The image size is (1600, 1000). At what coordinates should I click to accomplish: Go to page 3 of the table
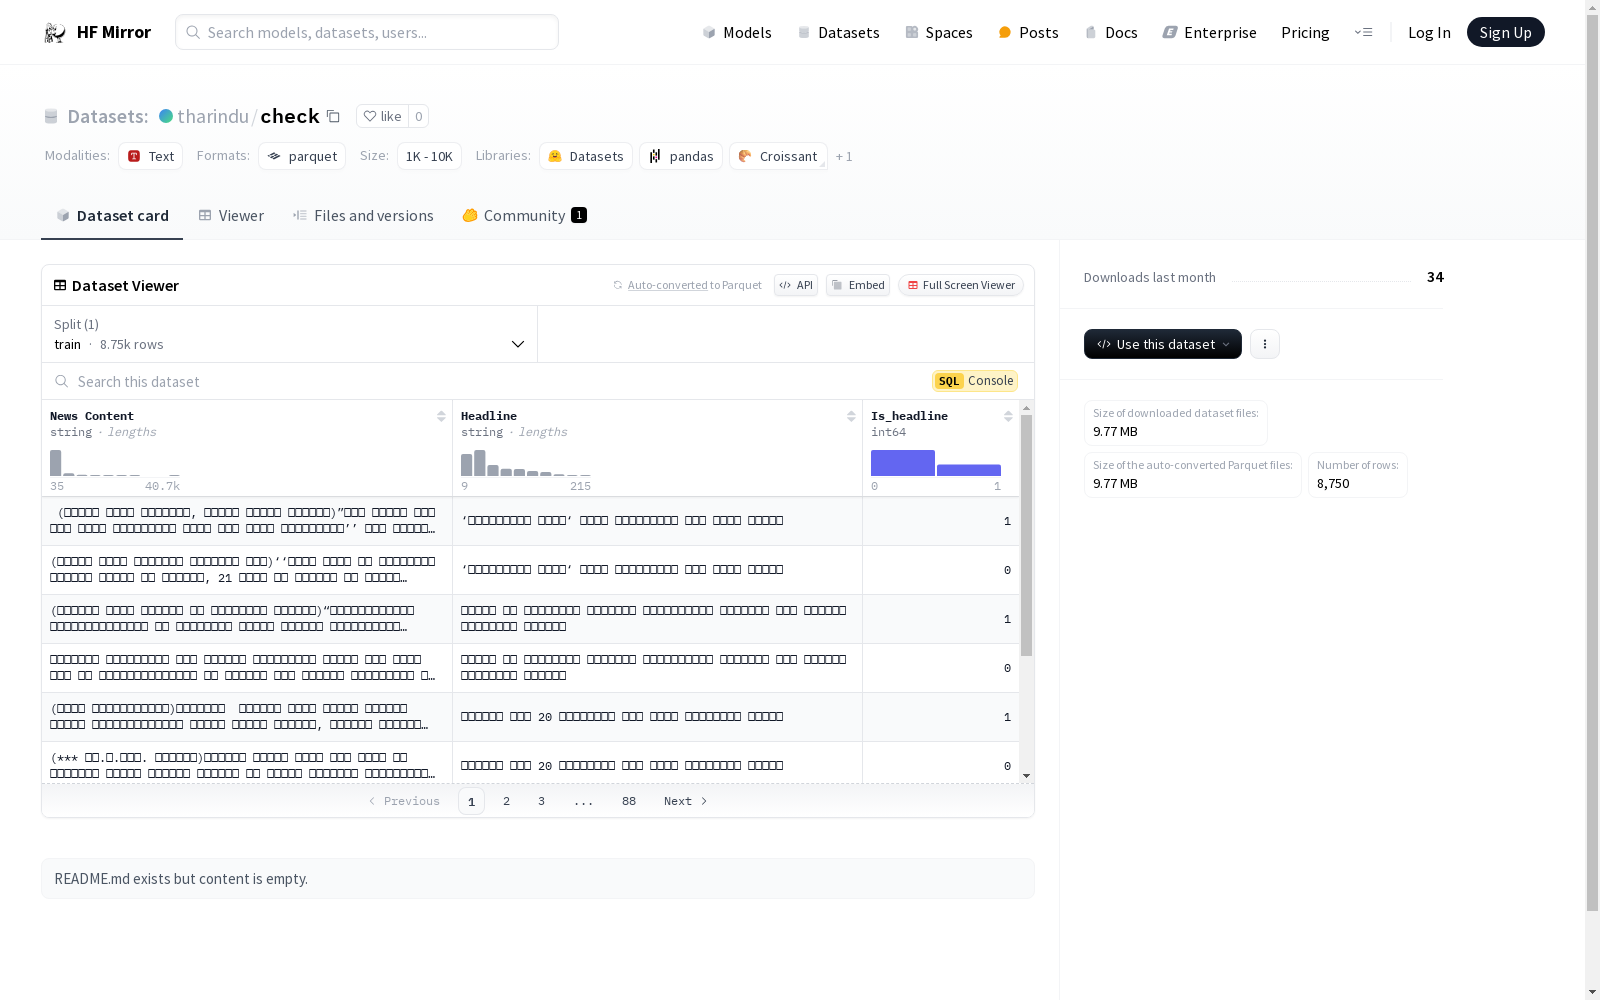pyautogui.click(x=542, y=801)
